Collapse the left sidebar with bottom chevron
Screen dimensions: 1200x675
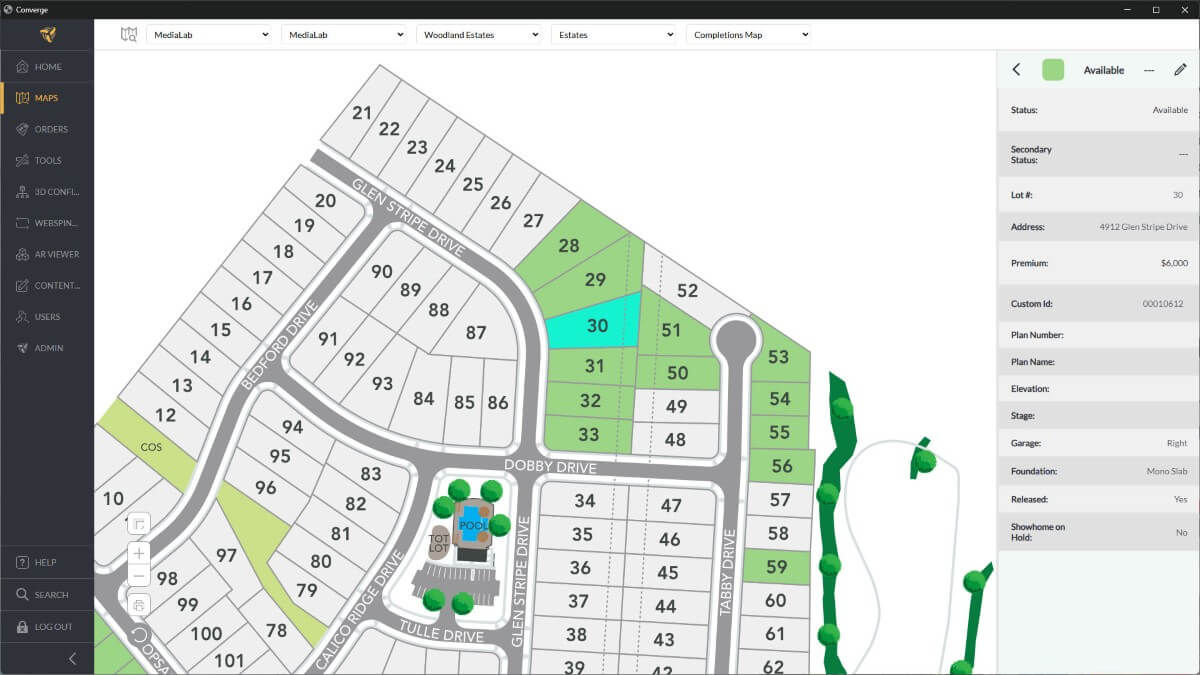point(72,658)
